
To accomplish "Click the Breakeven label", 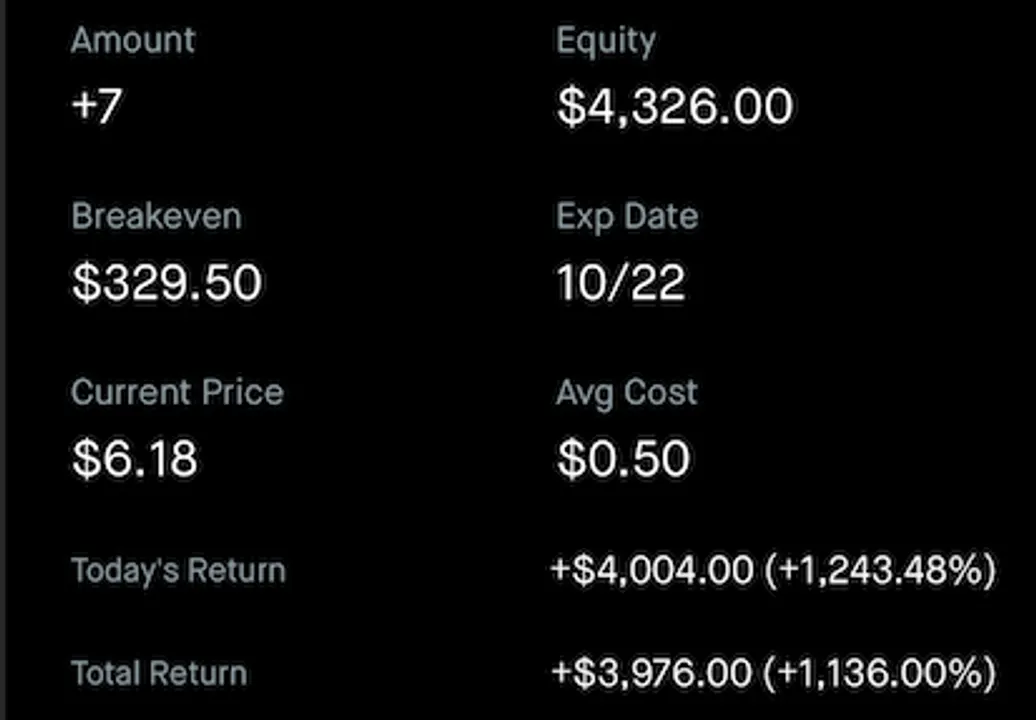I will (x=157, y=216).
